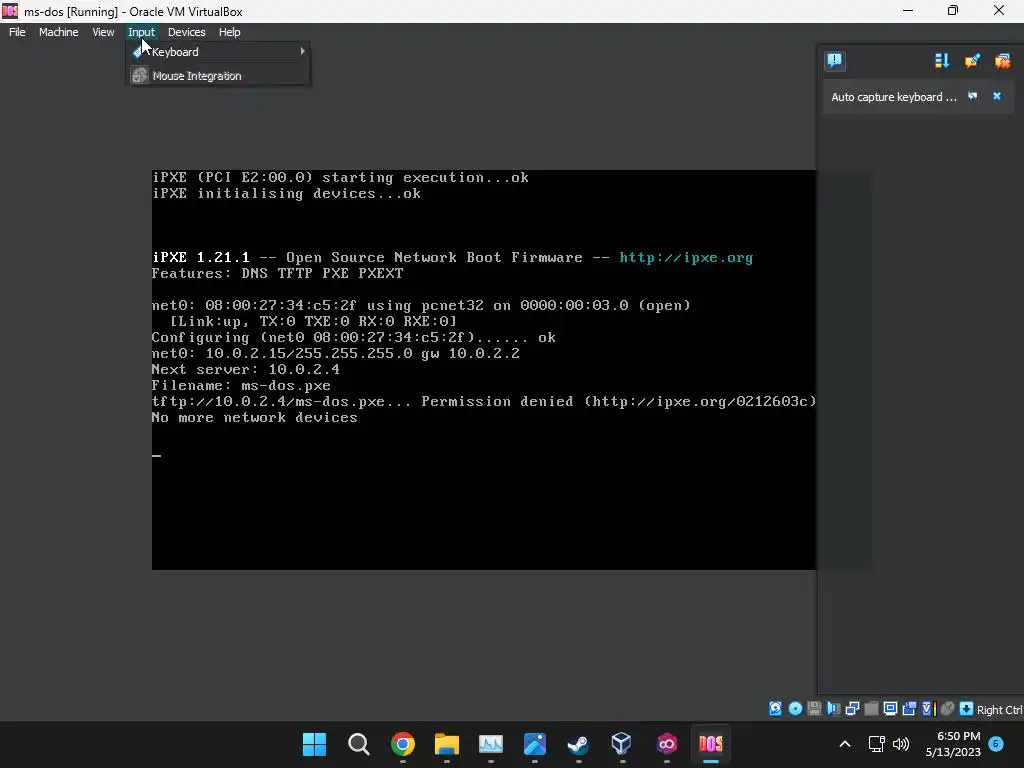Open the floppy disk indicator in status bar

[814, 709]
